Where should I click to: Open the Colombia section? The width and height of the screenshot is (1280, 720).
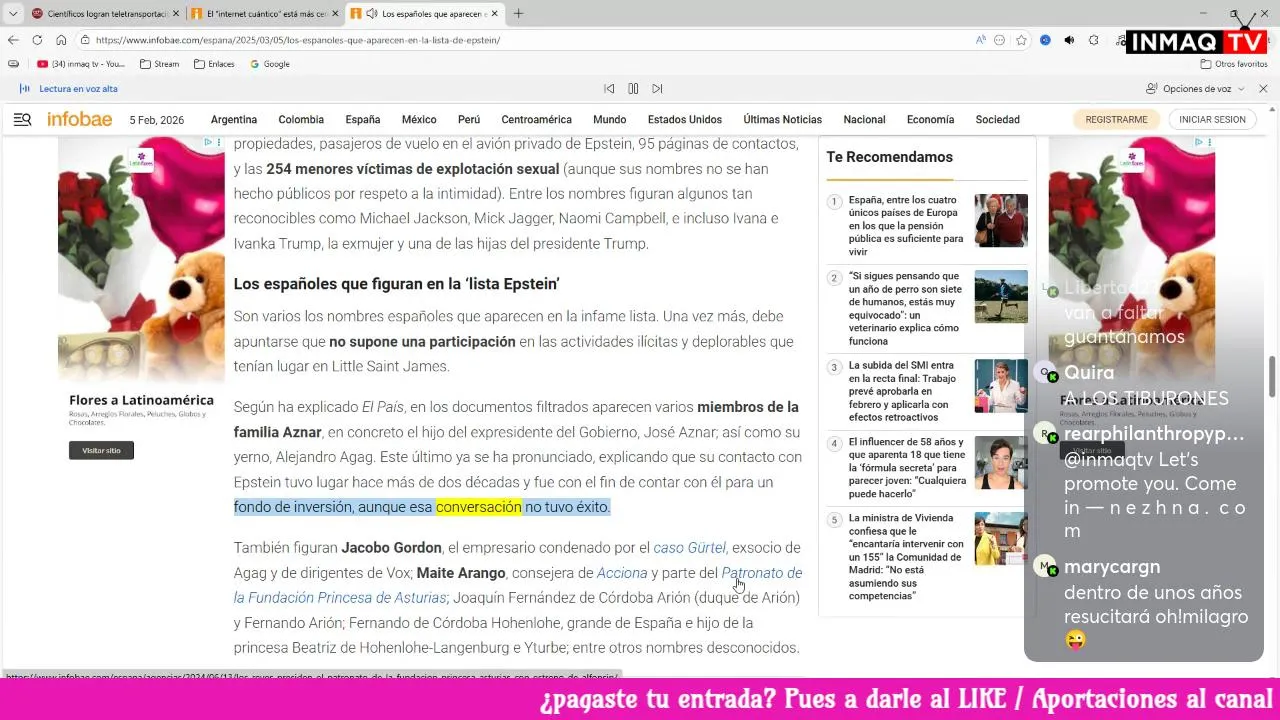(x=301, y=119)
